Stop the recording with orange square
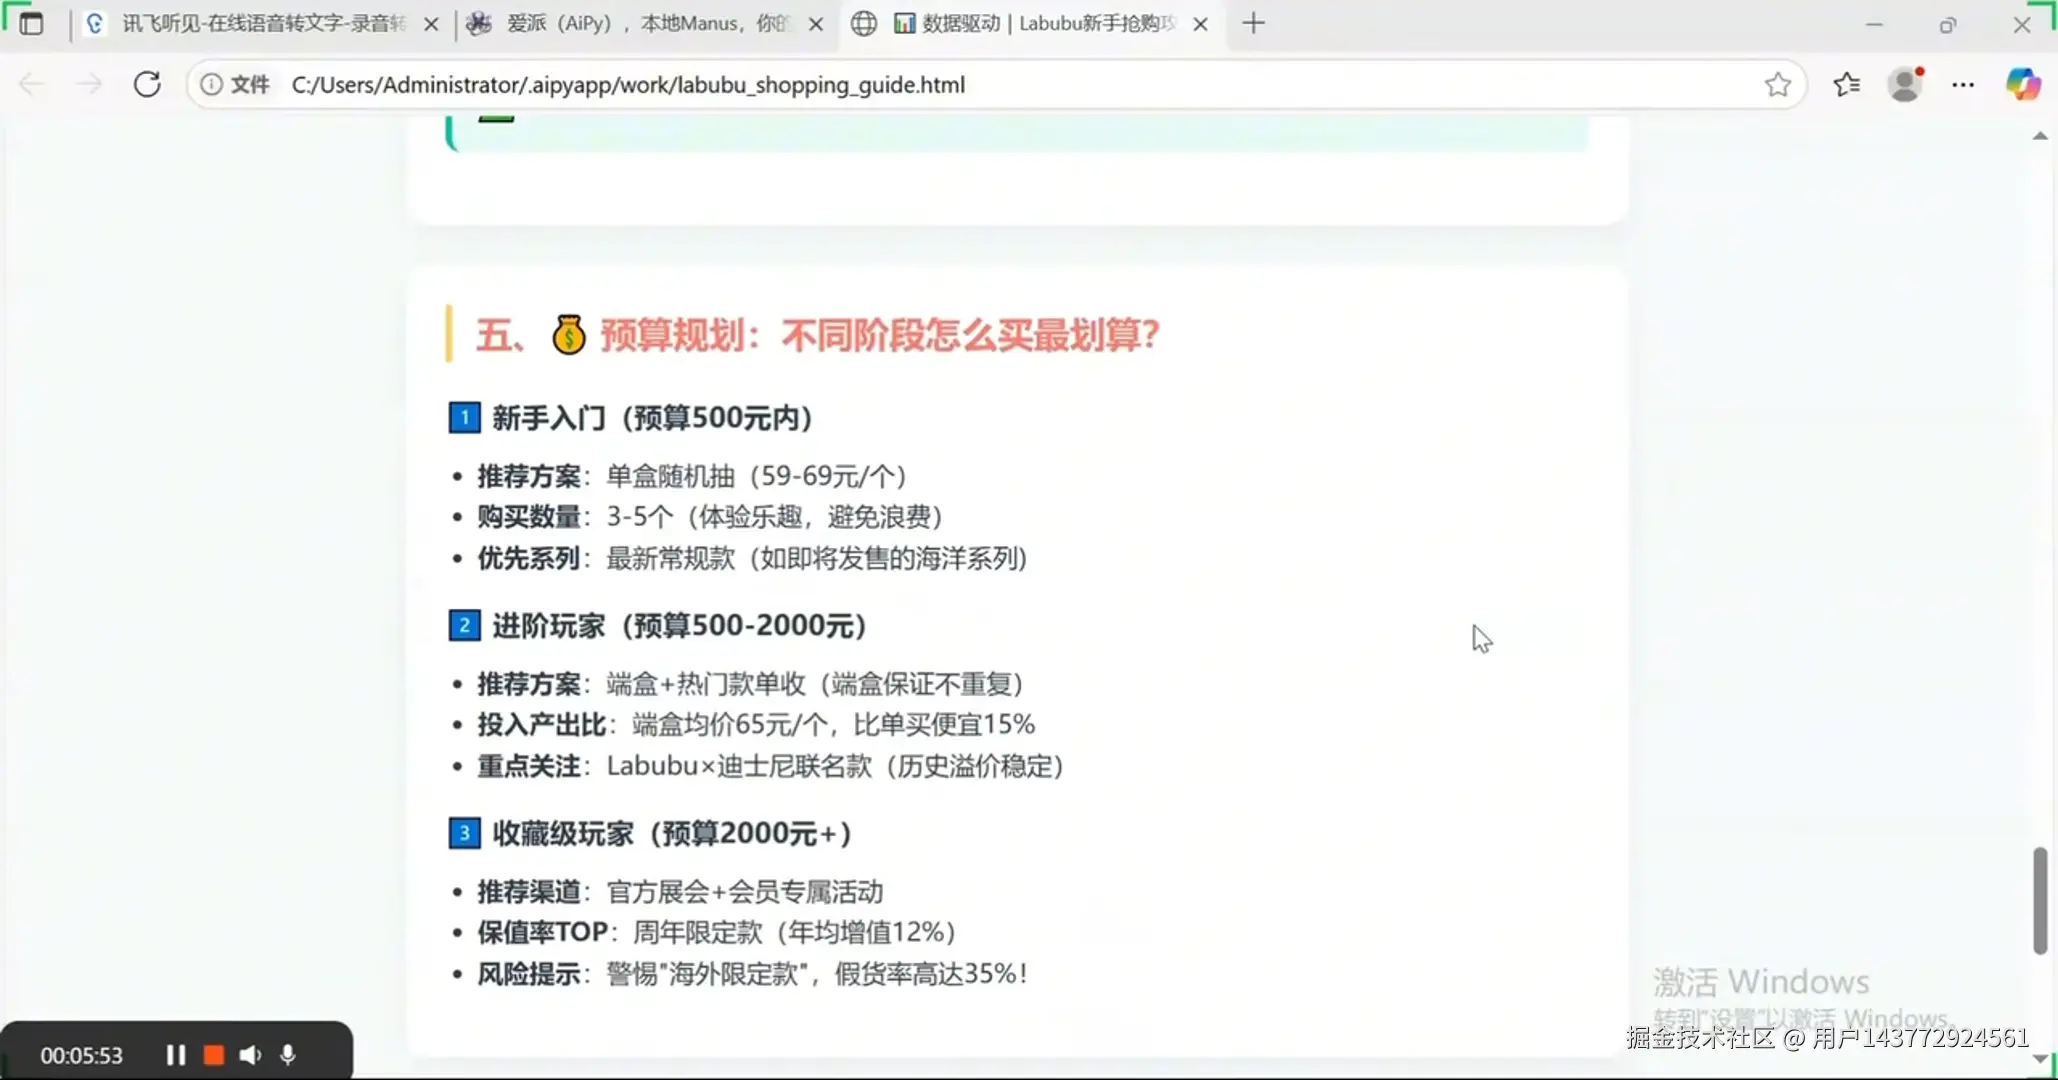Image resolution: width=2058 pixels, height=1080 pixels. (213, 1055)
